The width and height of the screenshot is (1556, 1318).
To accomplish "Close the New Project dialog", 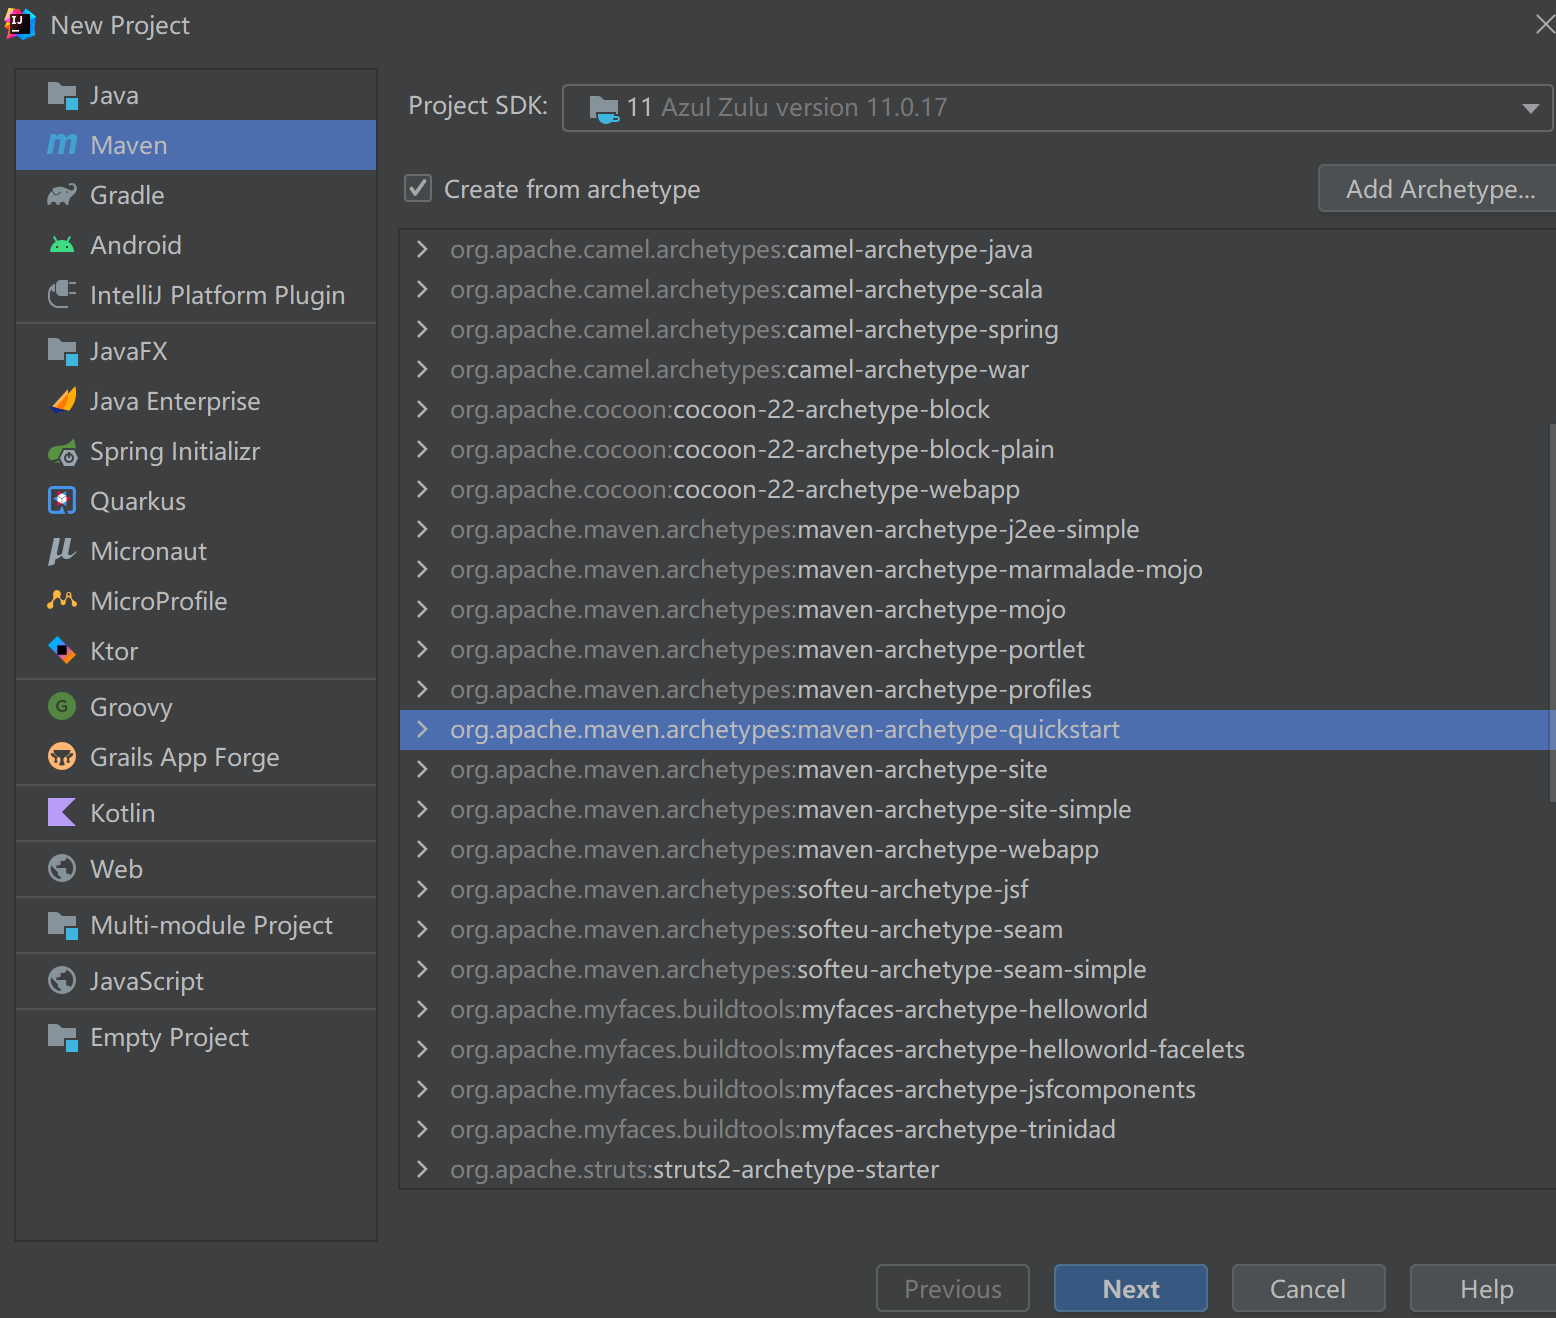I will pos(1544,24).
